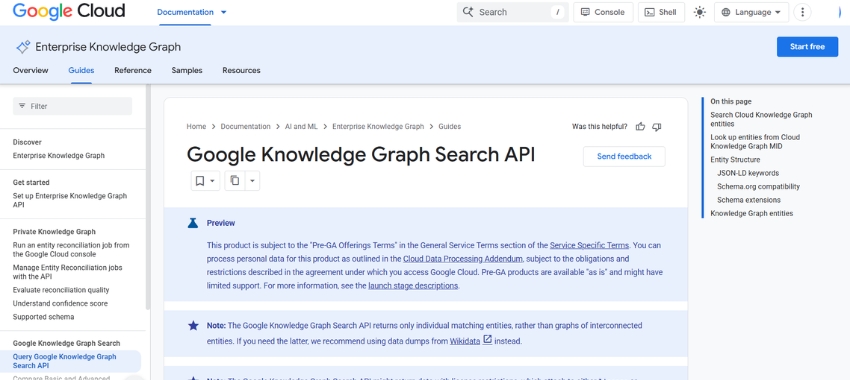Click the Enterprise Knowledge Graph header title
Screen dimensions: 850x380
pos(108,47)
